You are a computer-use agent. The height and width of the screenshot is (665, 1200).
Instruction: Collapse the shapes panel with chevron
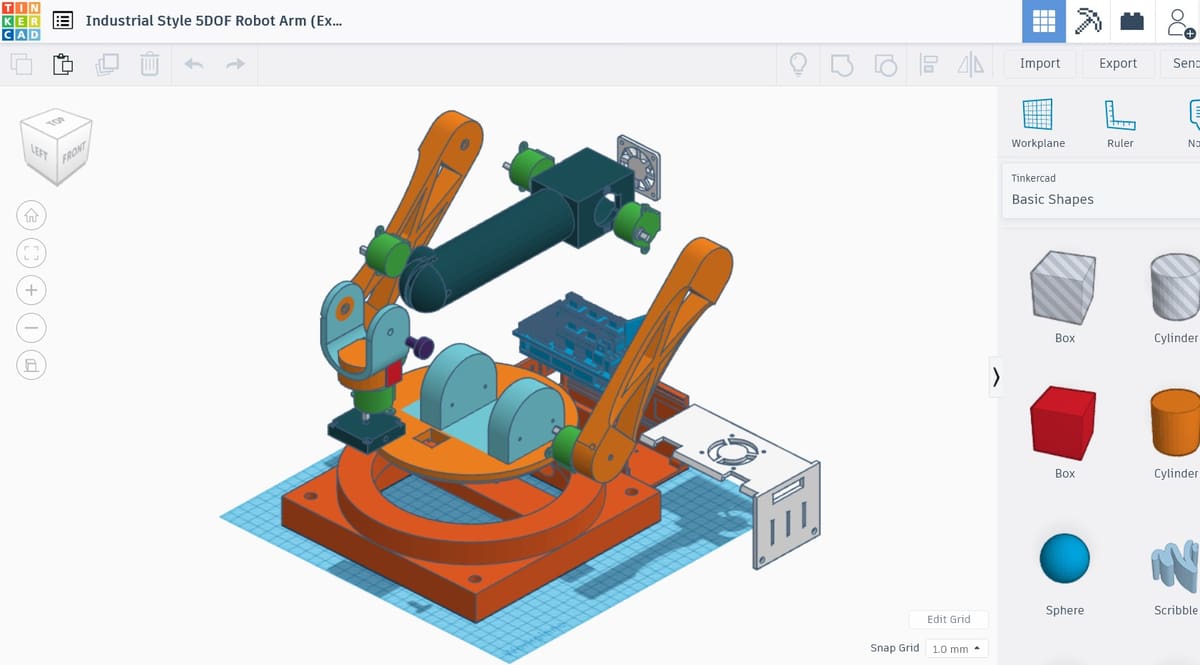(x=995, y=376)
